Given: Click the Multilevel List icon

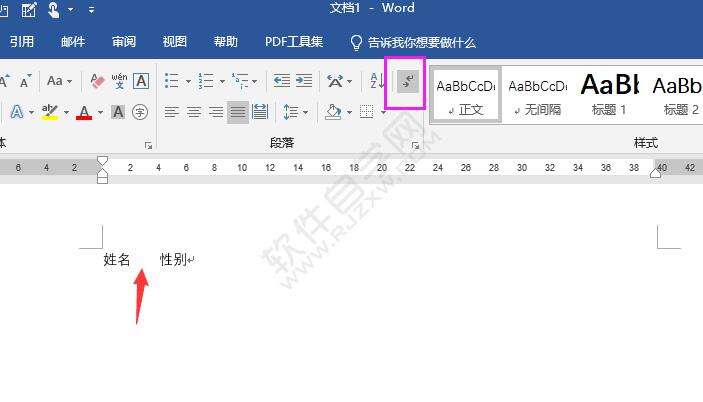Looking at the screenshot, I should (240, 81).
